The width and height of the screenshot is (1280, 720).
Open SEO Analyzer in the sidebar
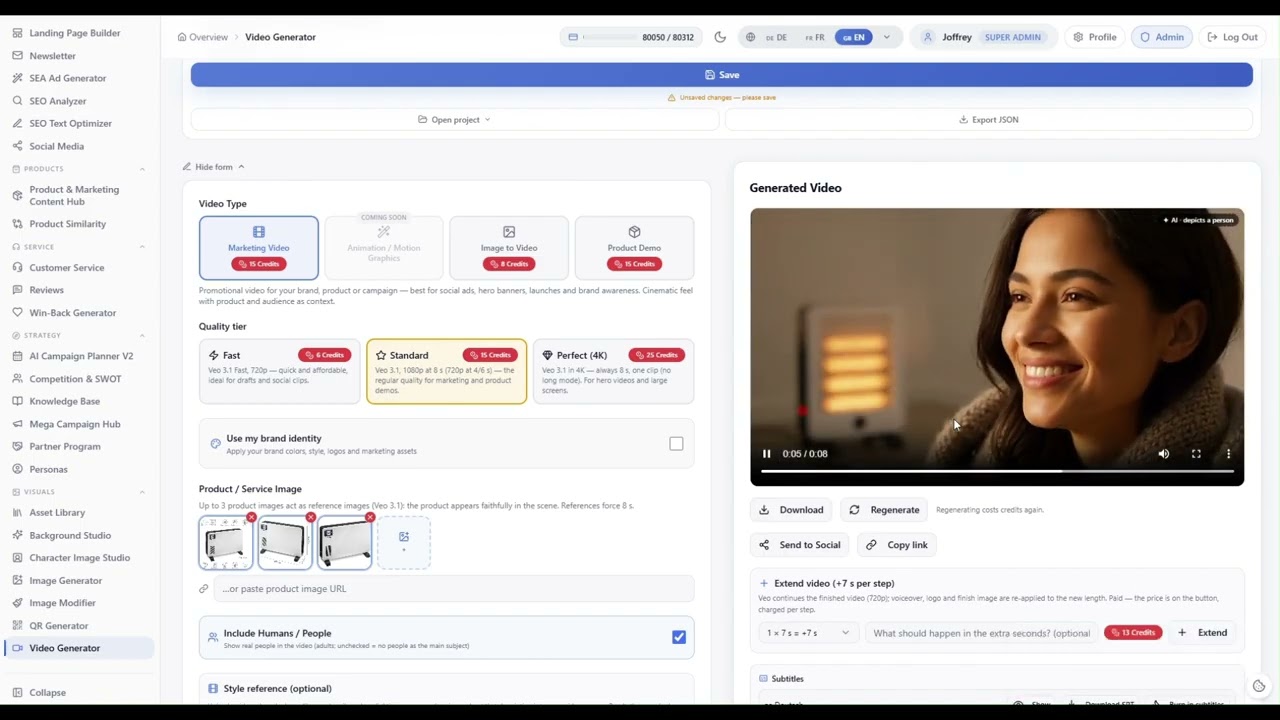[58, 101]
